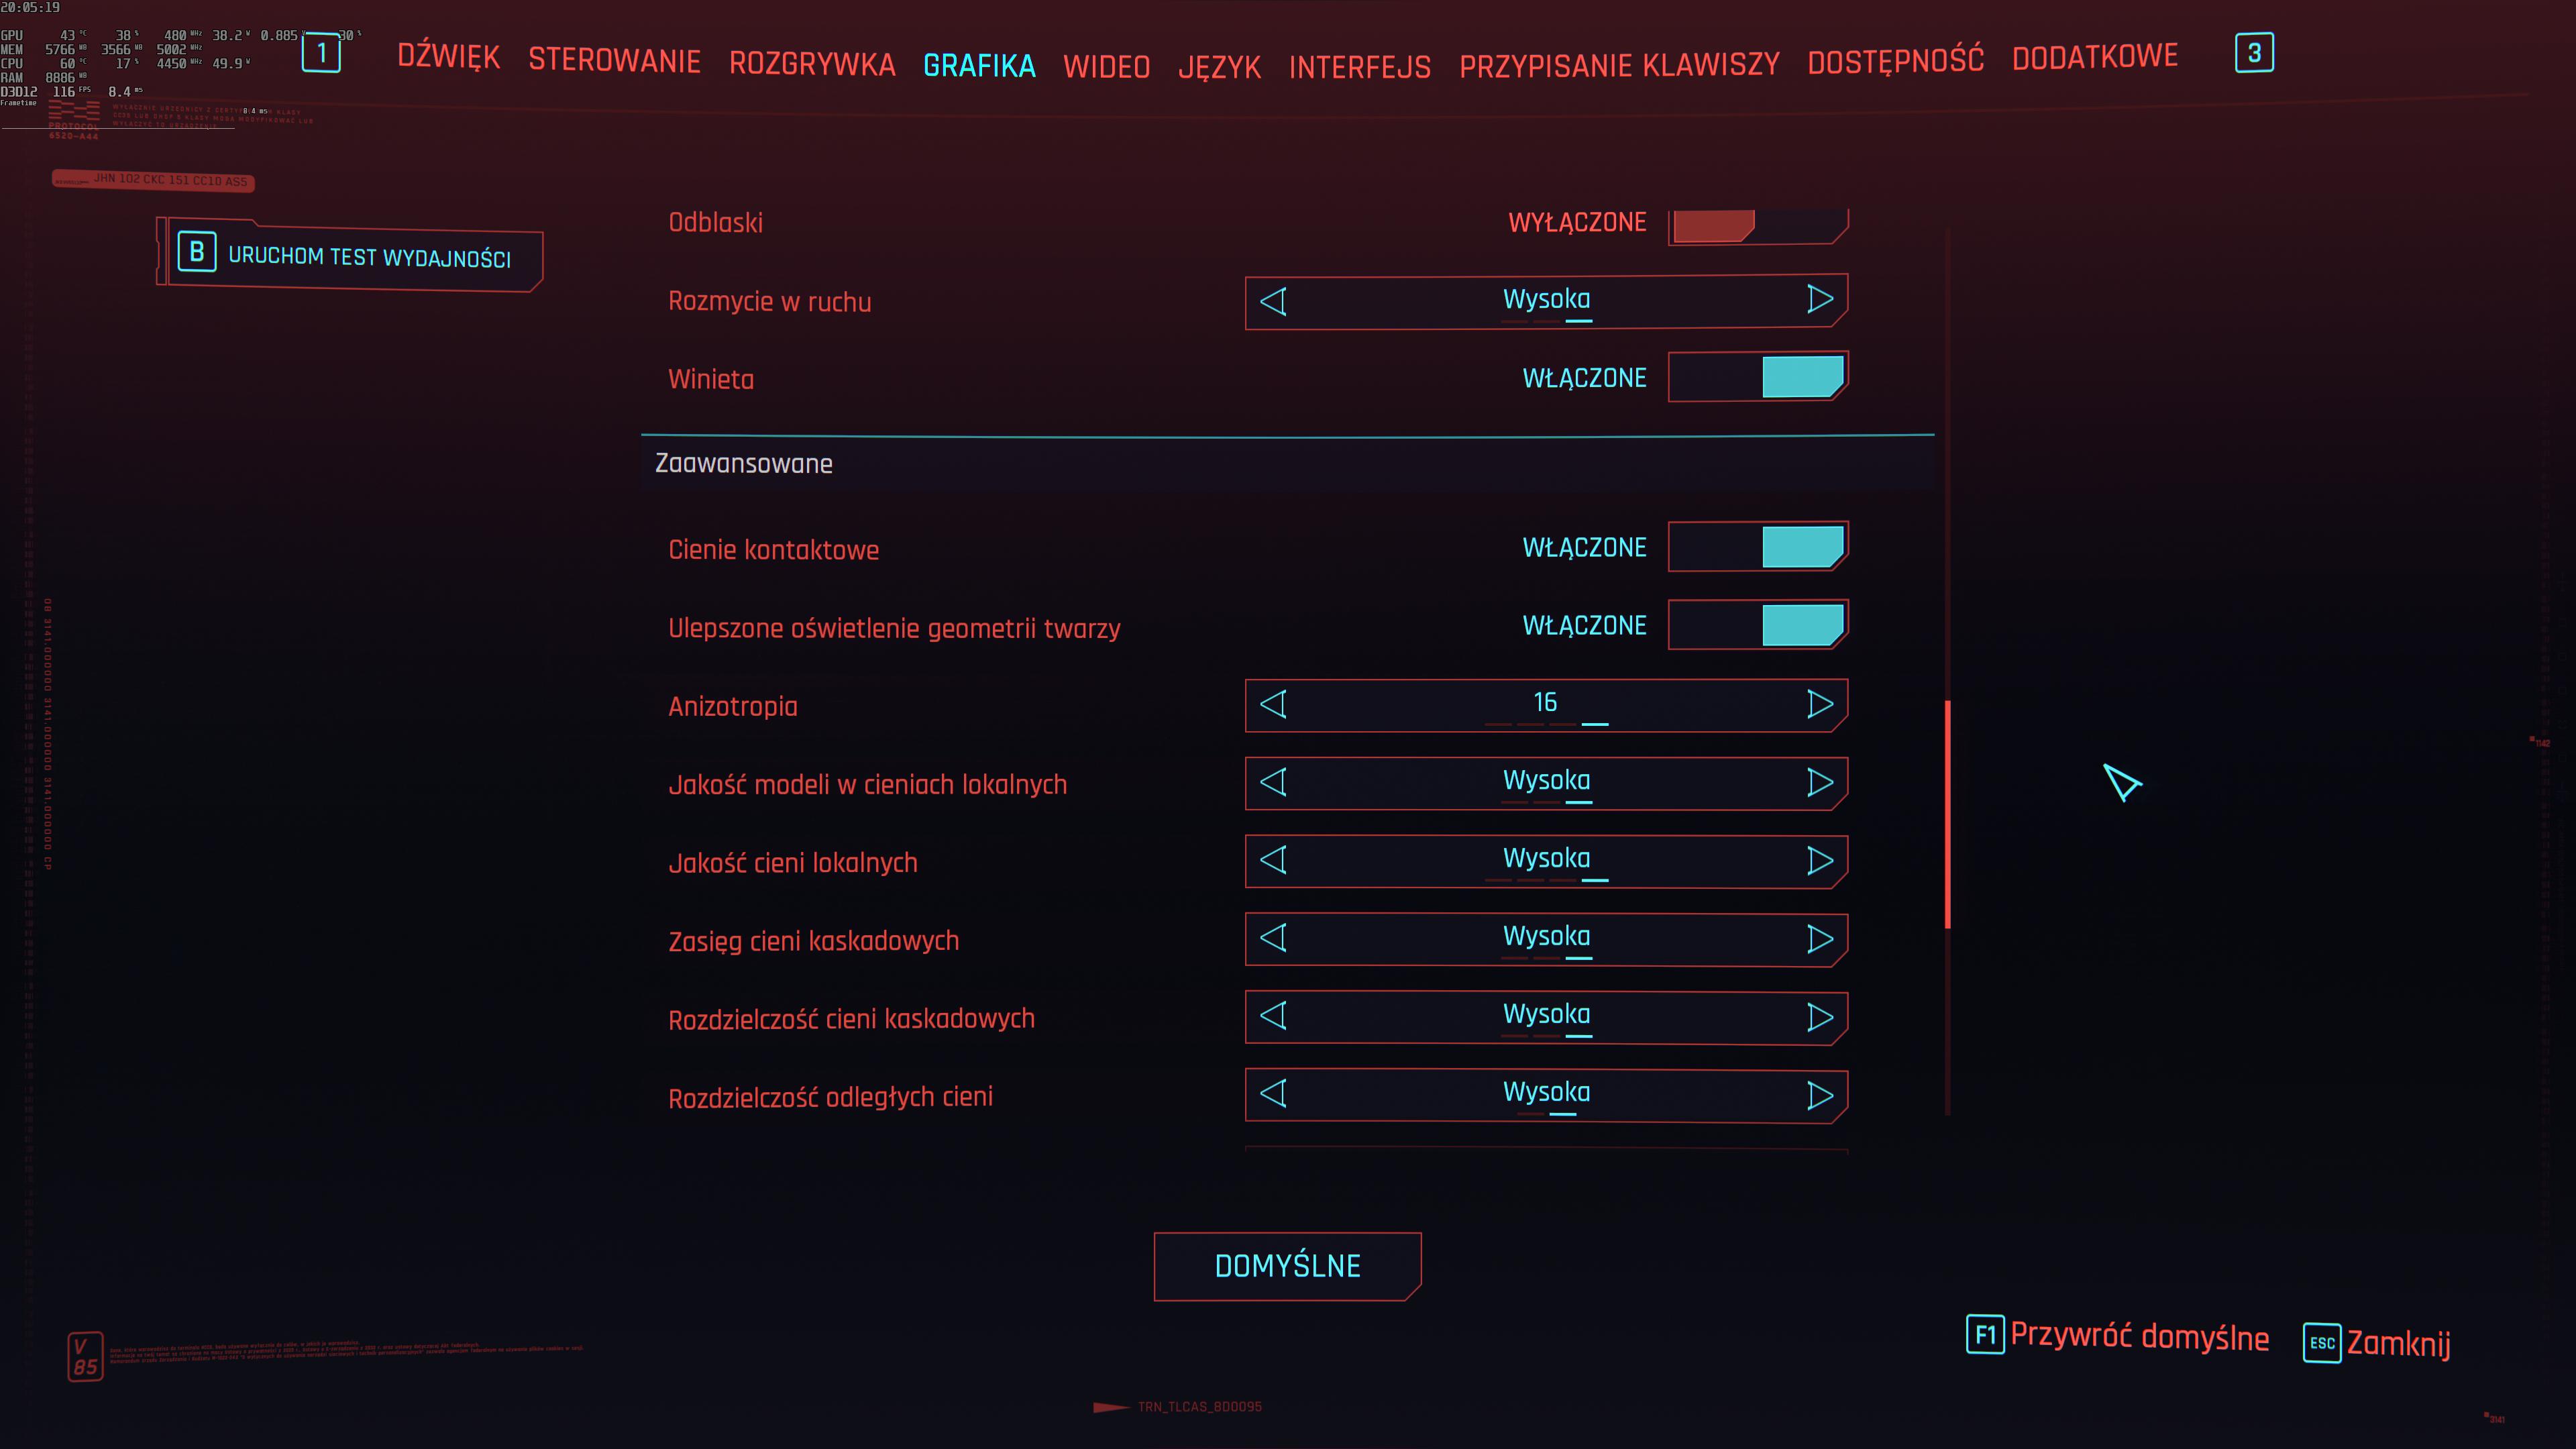Click right arrow for Jakość cieni lokalnych
The height and width of the screenshot is (1449, 2576).
pos(1820,860)
